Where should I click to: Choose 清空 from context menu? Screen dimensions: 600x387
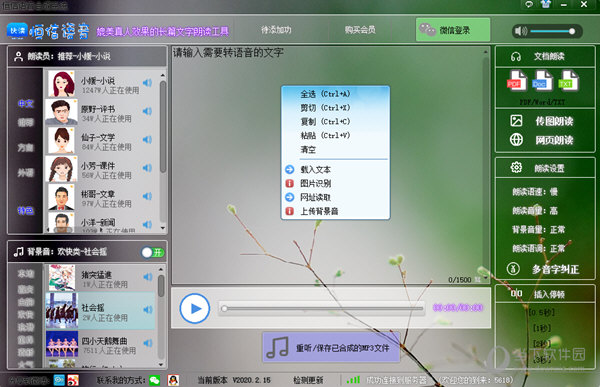click(308, 149)
